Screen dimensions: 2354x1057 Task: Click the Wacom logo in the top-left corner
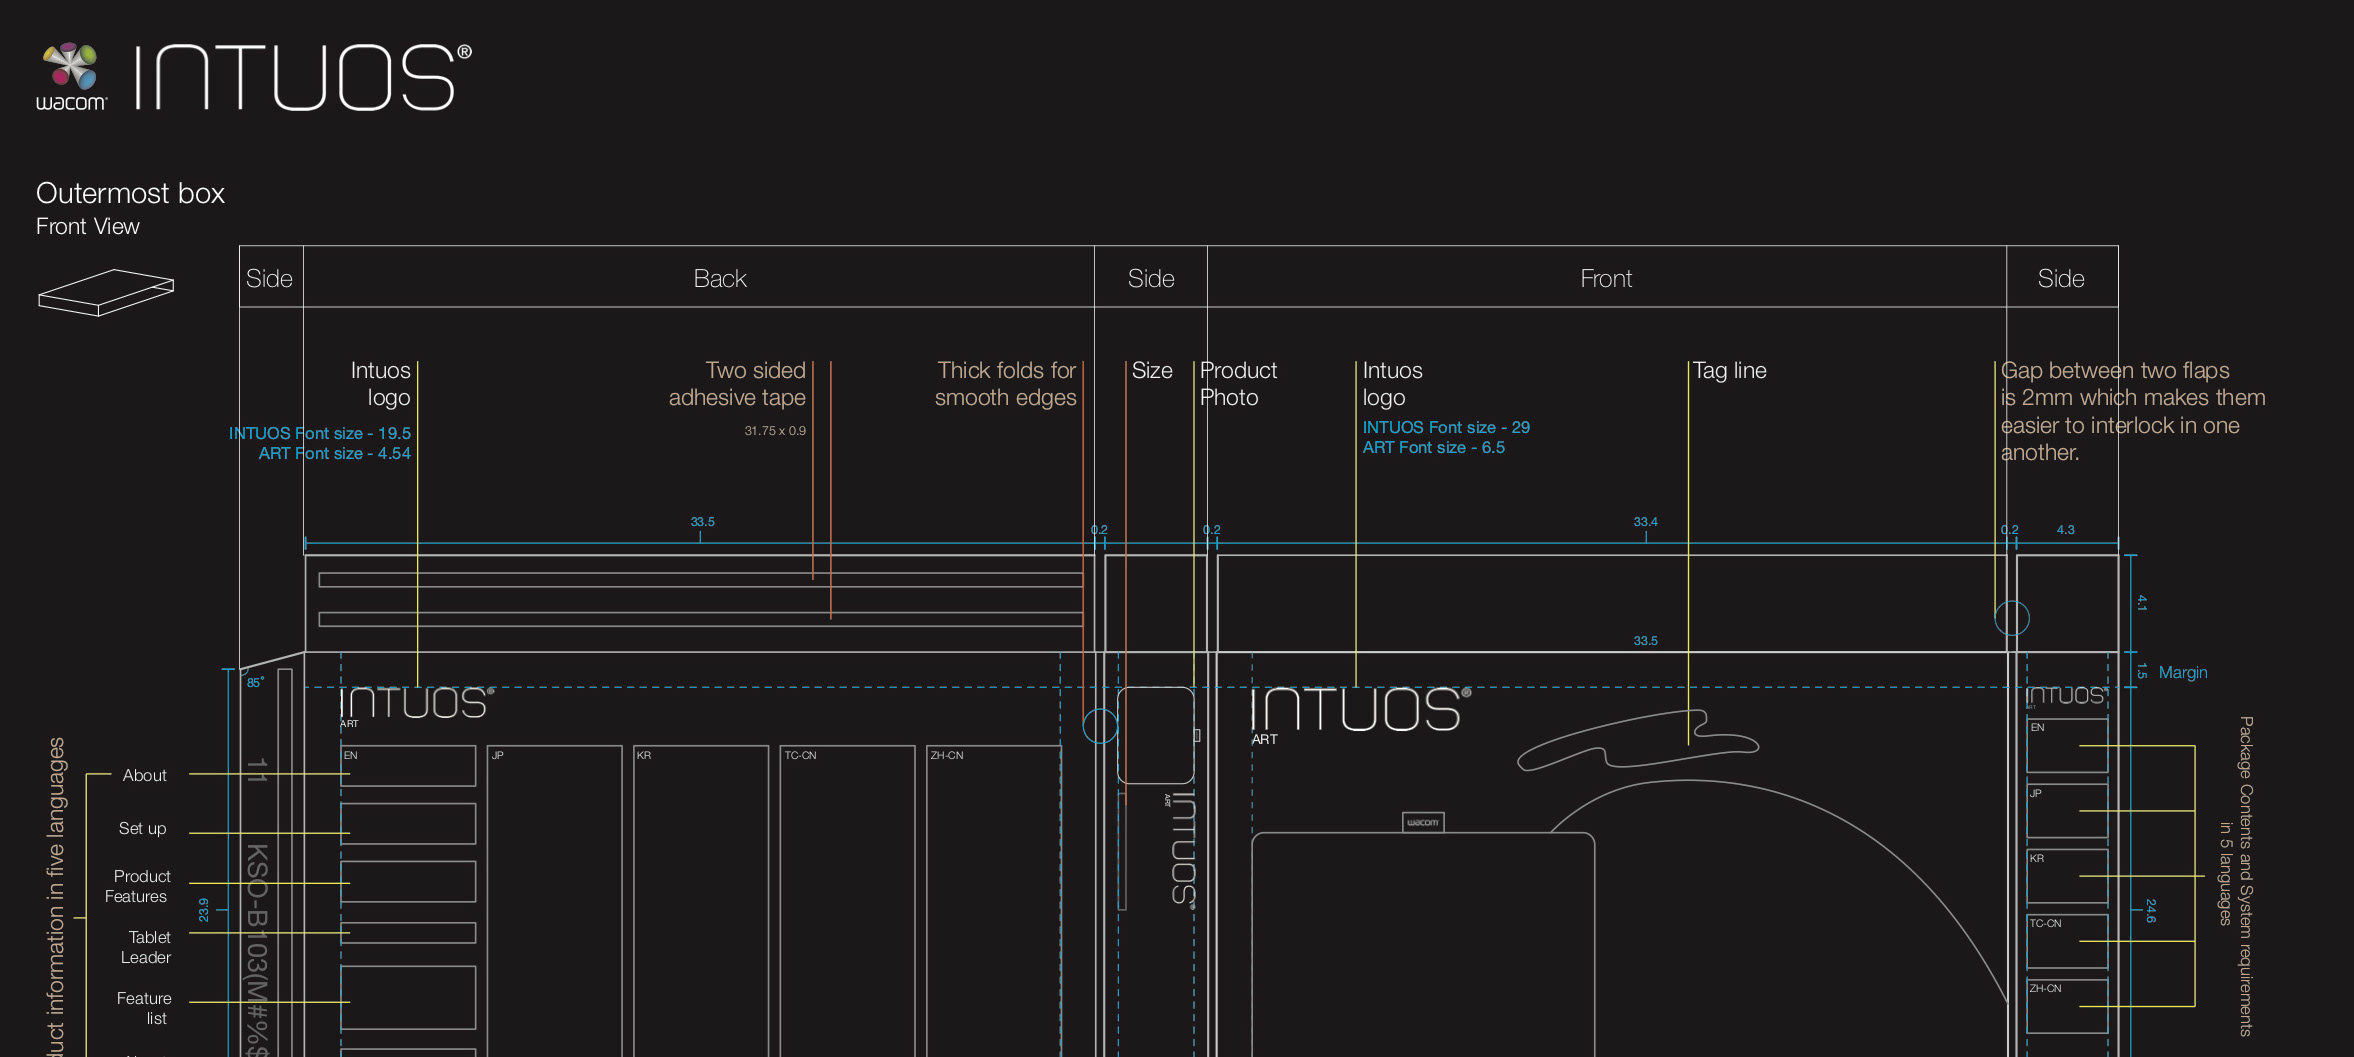[71, 77]
